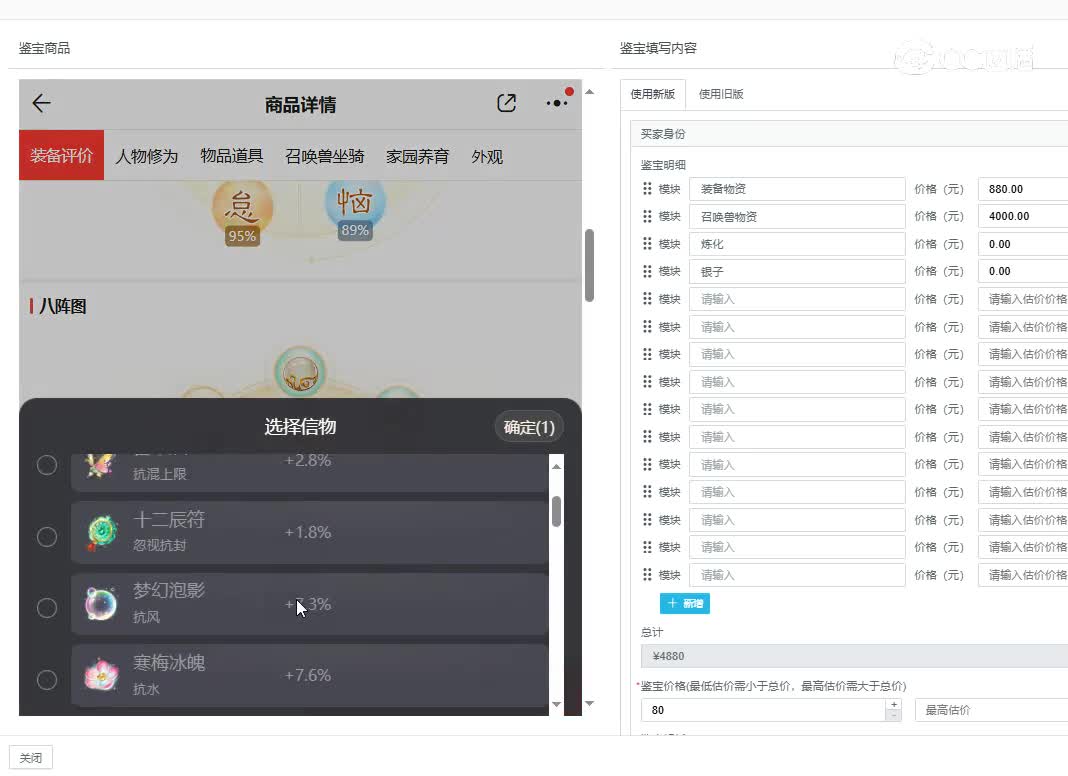Increase 鉴宝价格 with stepper plus
This screenshot has width=1068, height=776.
(x=894, y=704)
